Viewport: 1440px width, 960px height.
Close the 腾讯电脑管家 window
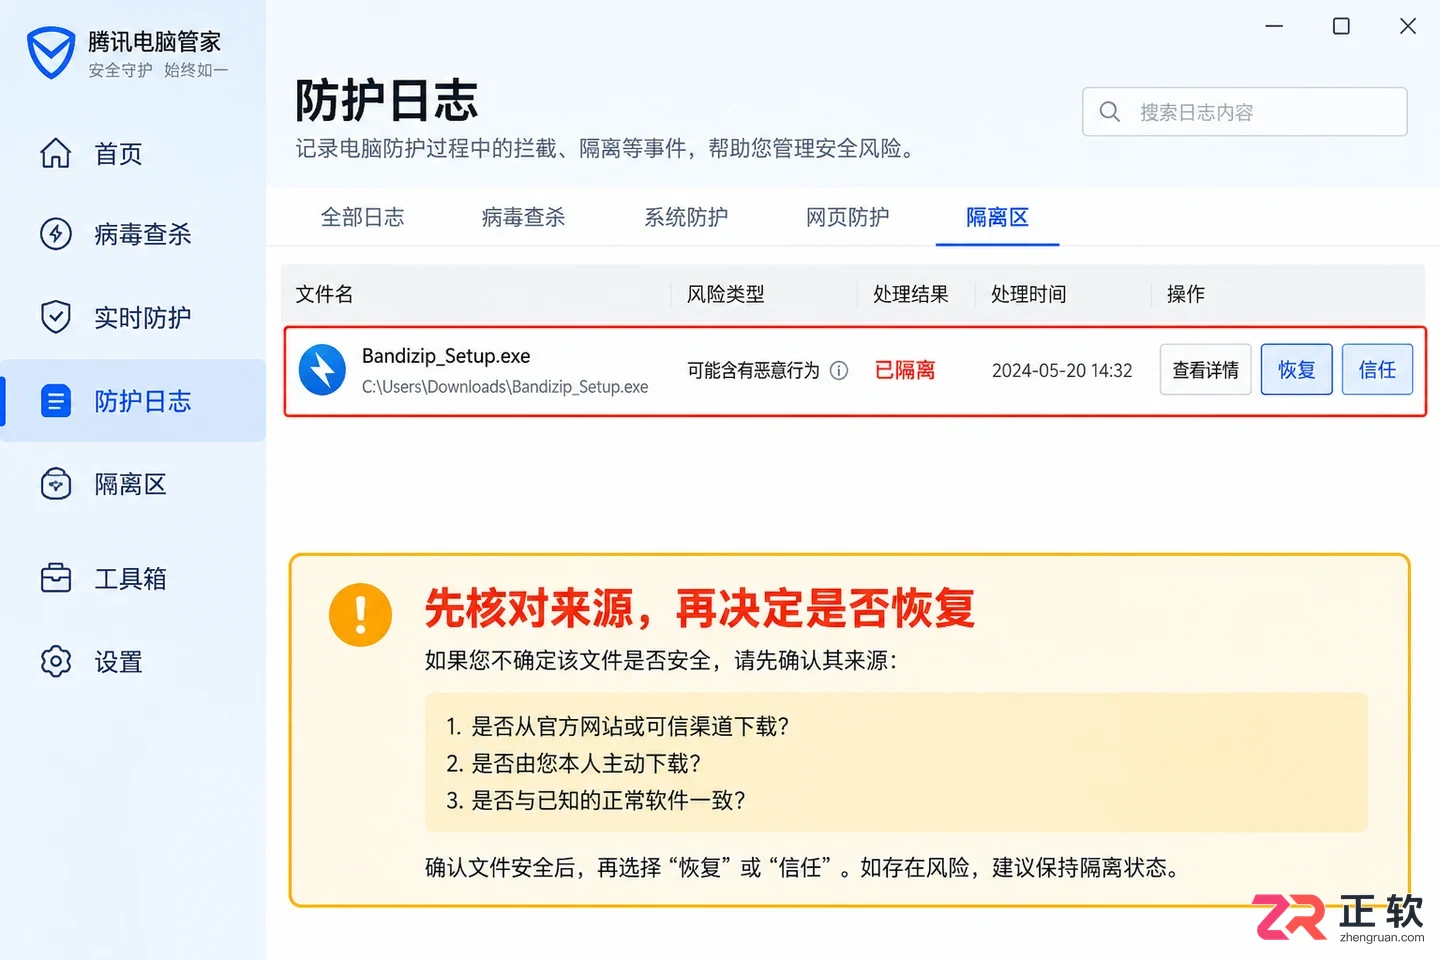[x=1408, y=26]
